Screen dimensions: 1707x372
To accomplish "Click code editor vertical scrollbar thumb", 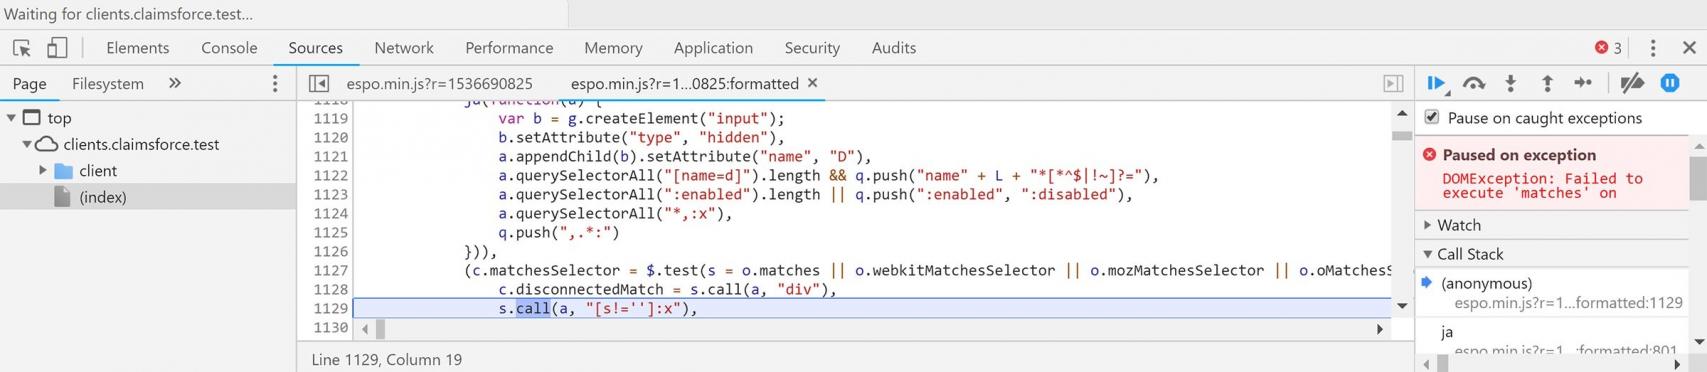I will tap(1402, 135).
